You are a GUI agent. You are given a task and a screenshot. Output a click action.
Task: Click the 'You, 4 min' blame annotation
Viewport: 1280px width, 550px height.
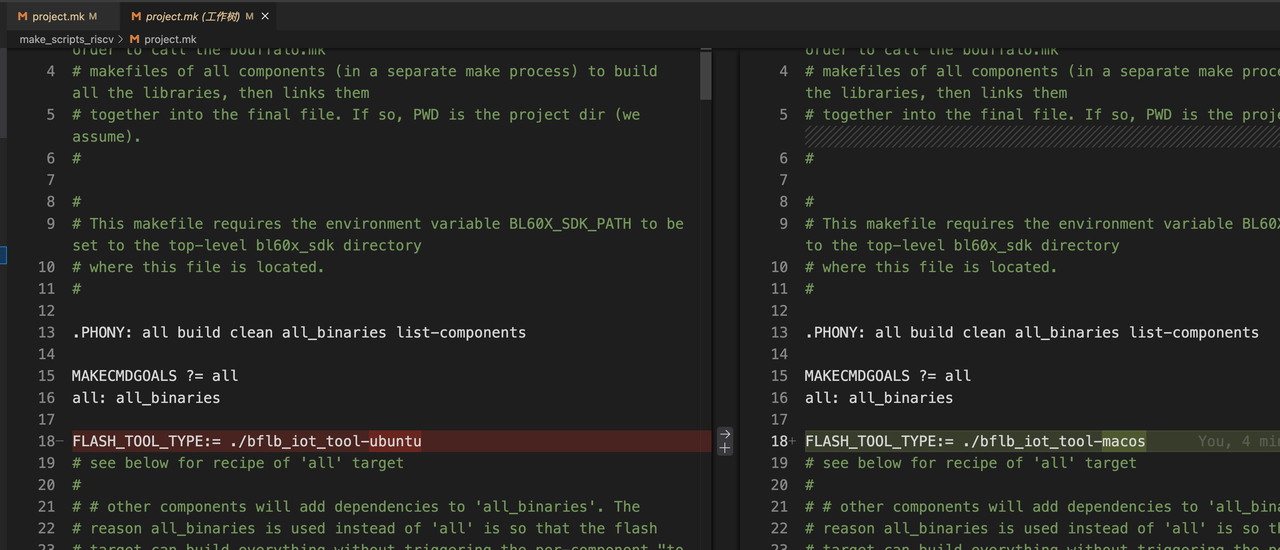click(1238, 441)
